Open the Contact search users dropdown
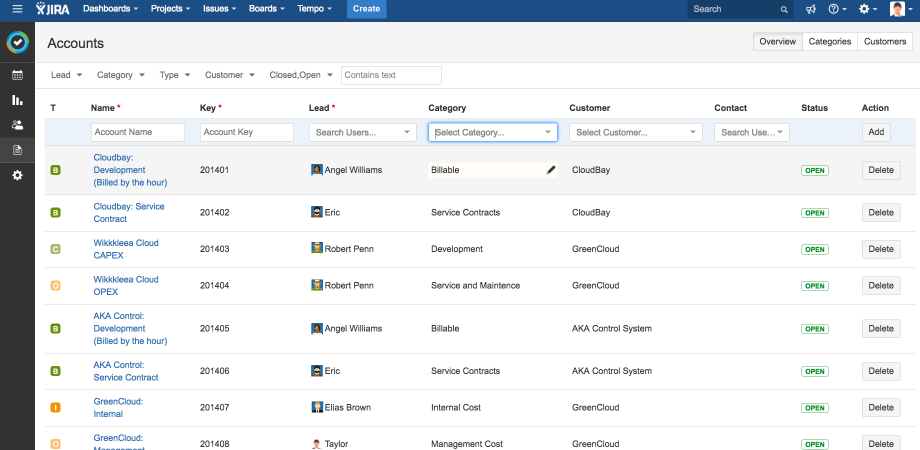Screen dimensions: 920x450 pyautogui.click(x=752, y=133)
